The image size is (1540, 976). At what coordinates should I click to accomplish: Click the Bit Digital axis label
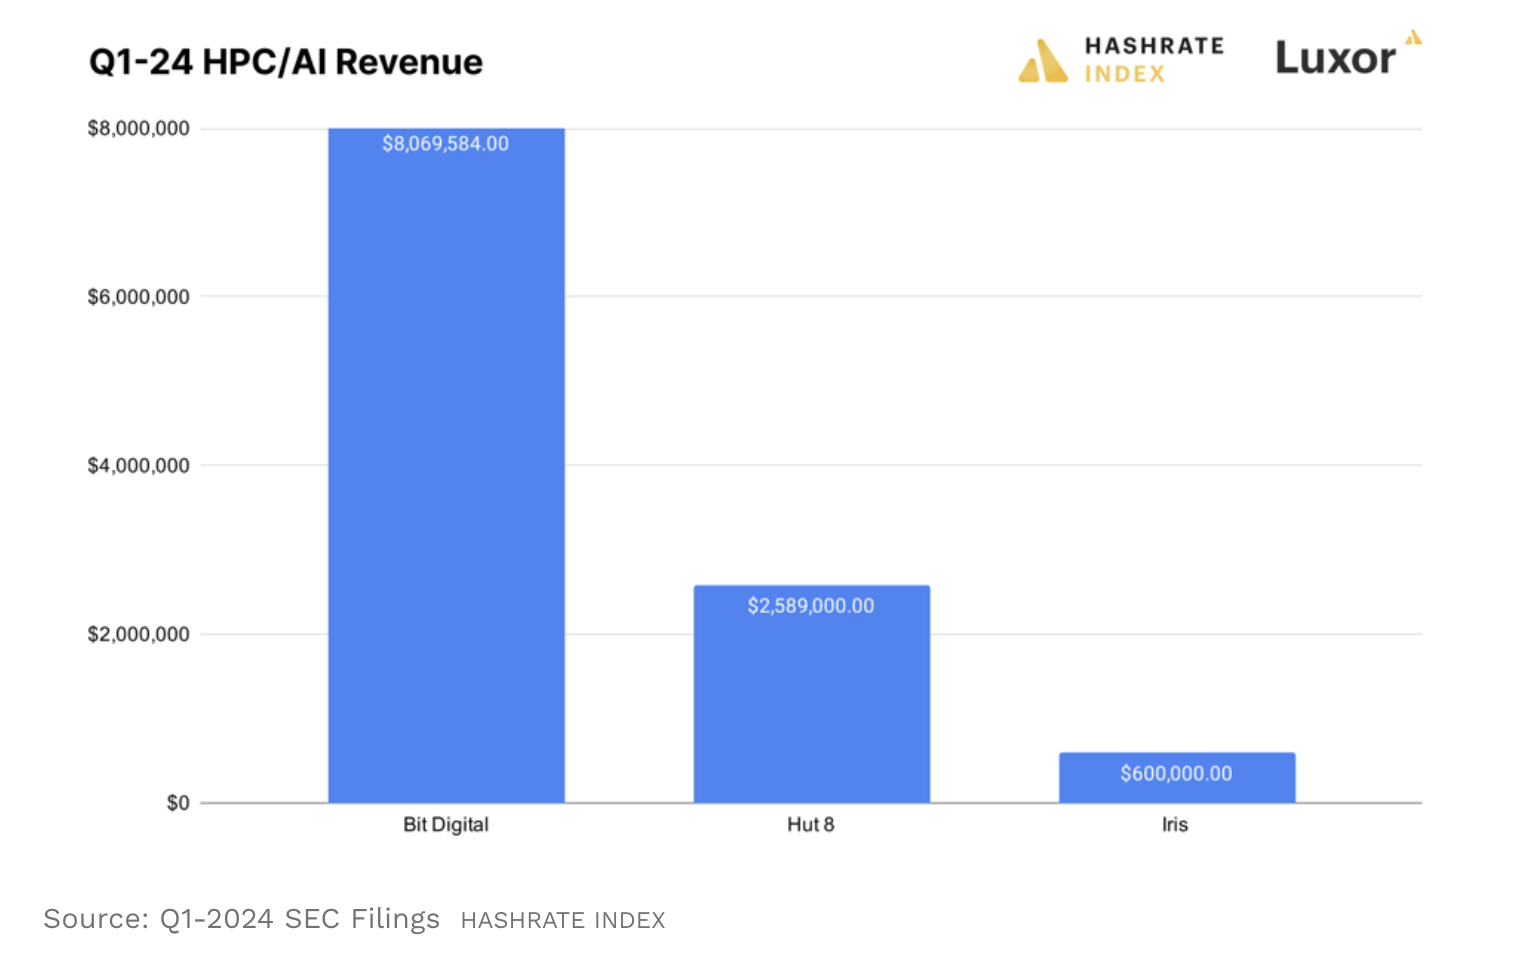click(446, 825)
